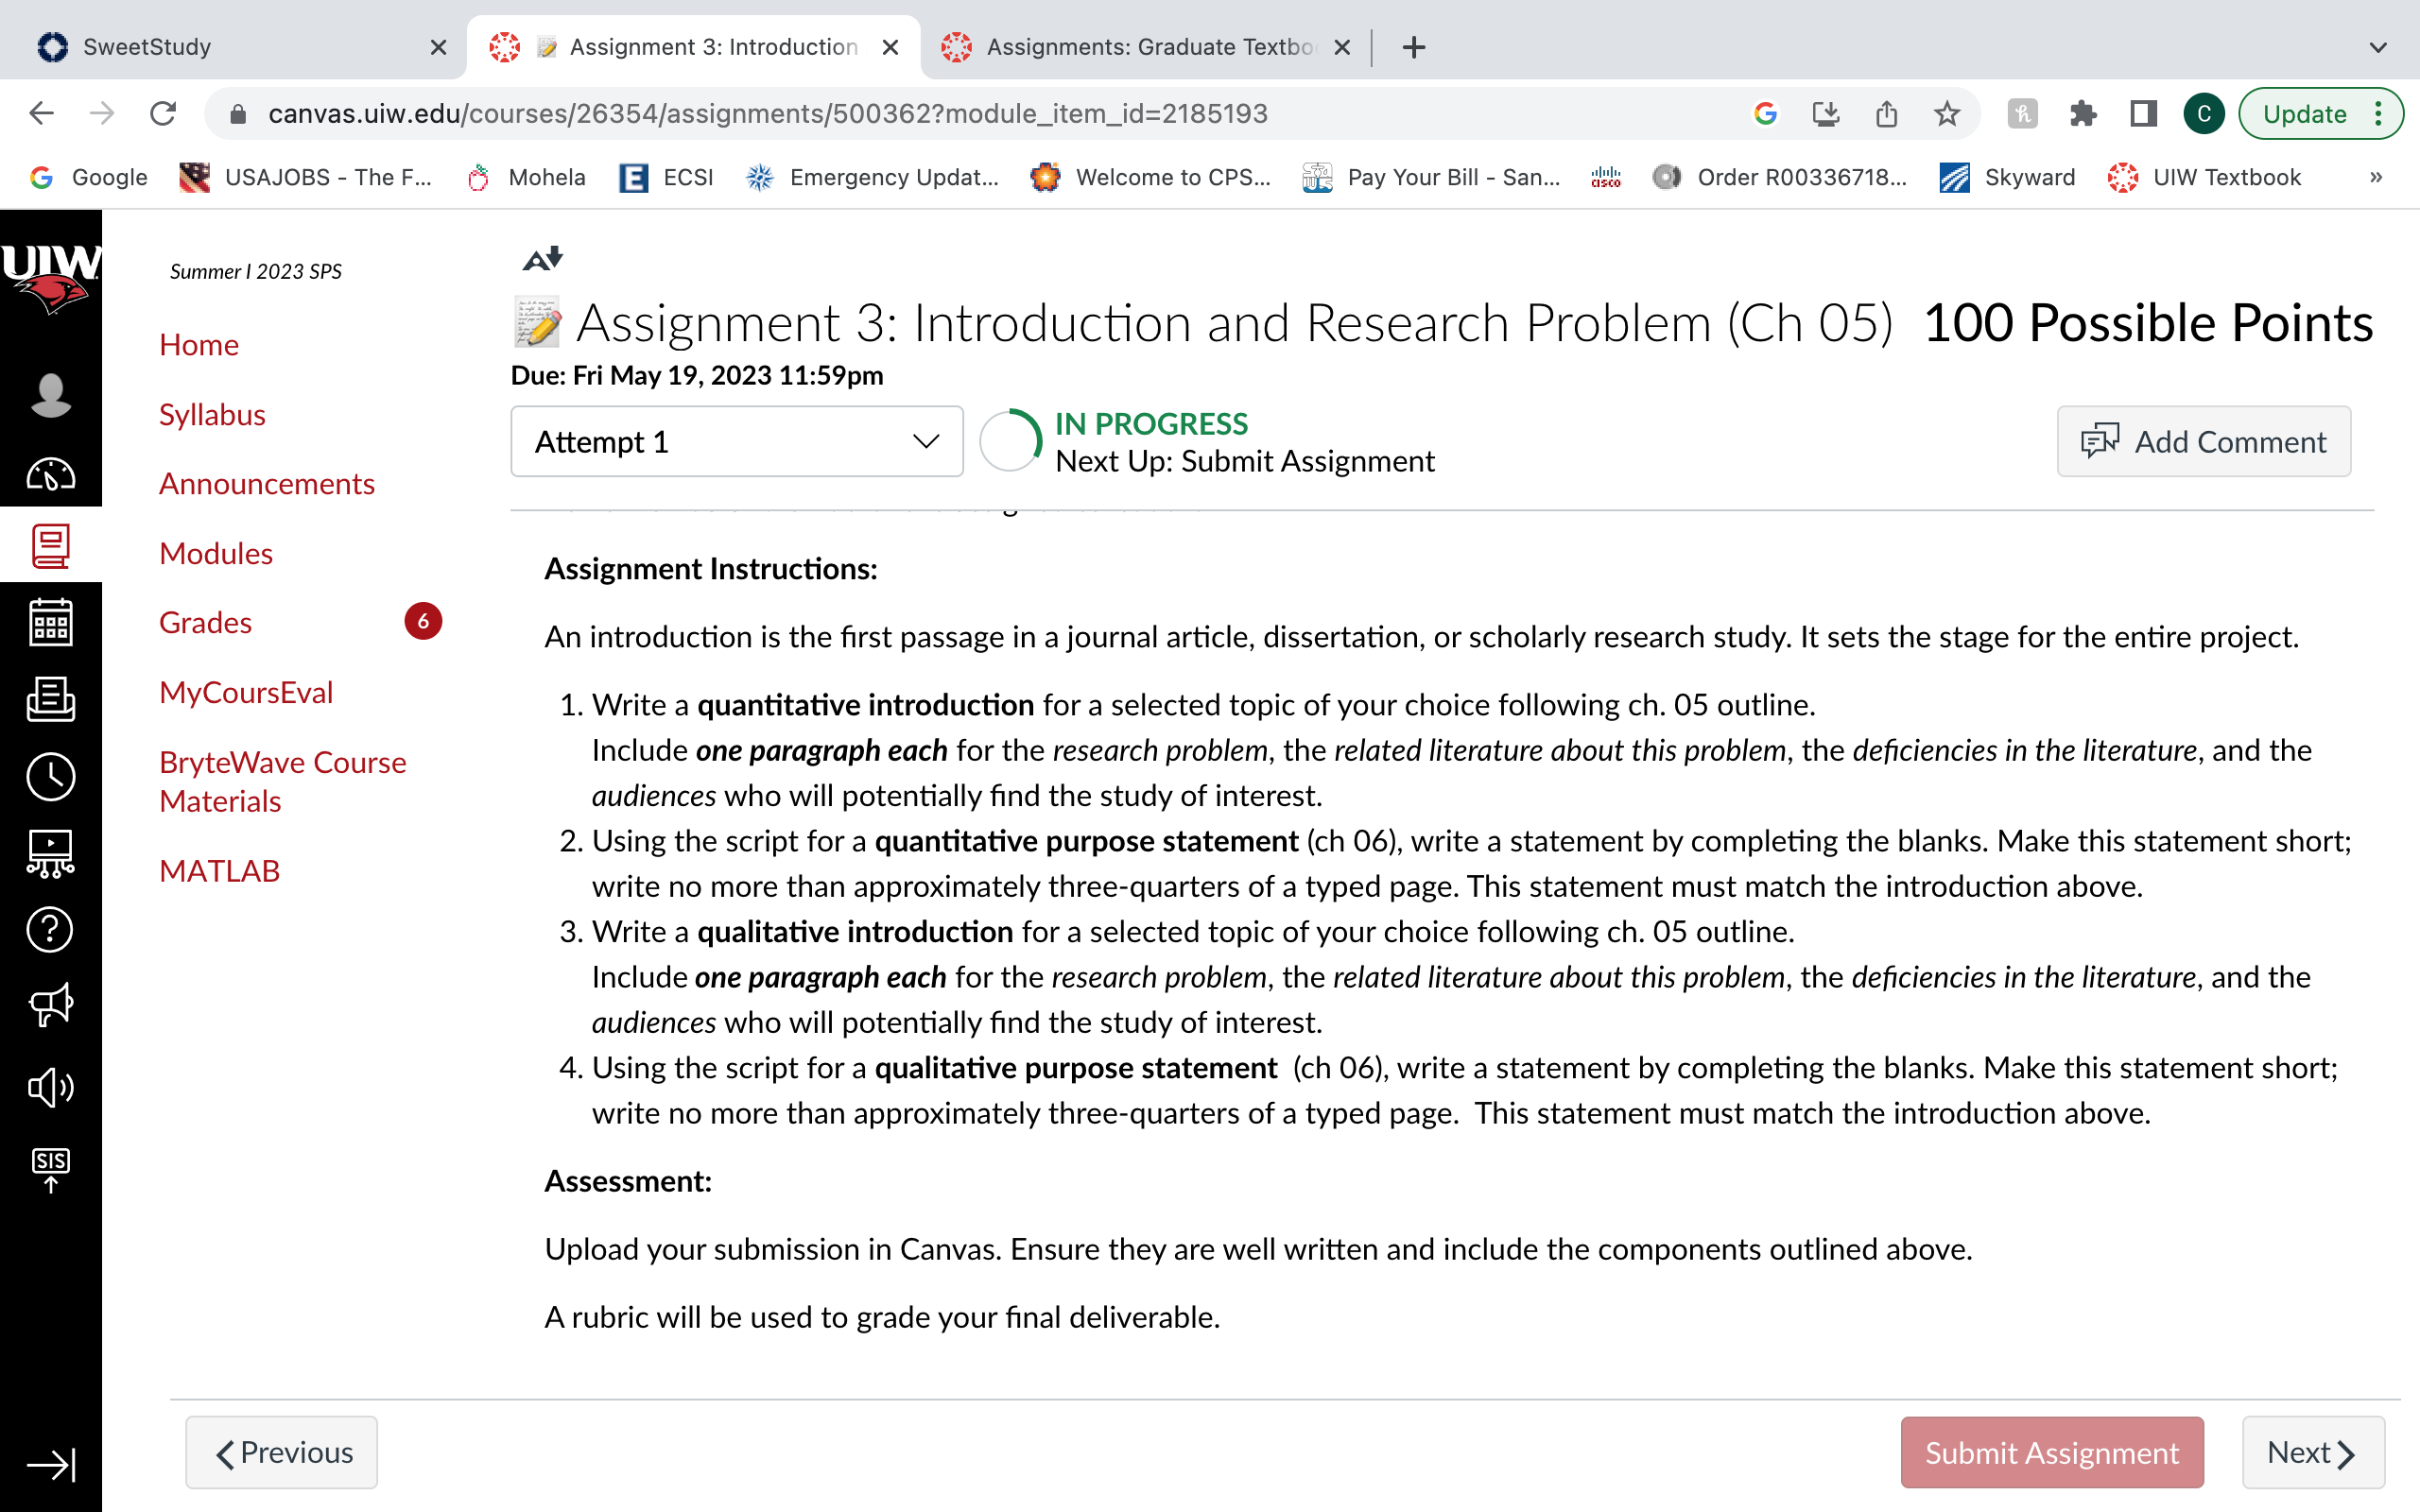This screenshot has height=1512, width=2420.
Task: Open the Help question mark icon
Action: 50,929
